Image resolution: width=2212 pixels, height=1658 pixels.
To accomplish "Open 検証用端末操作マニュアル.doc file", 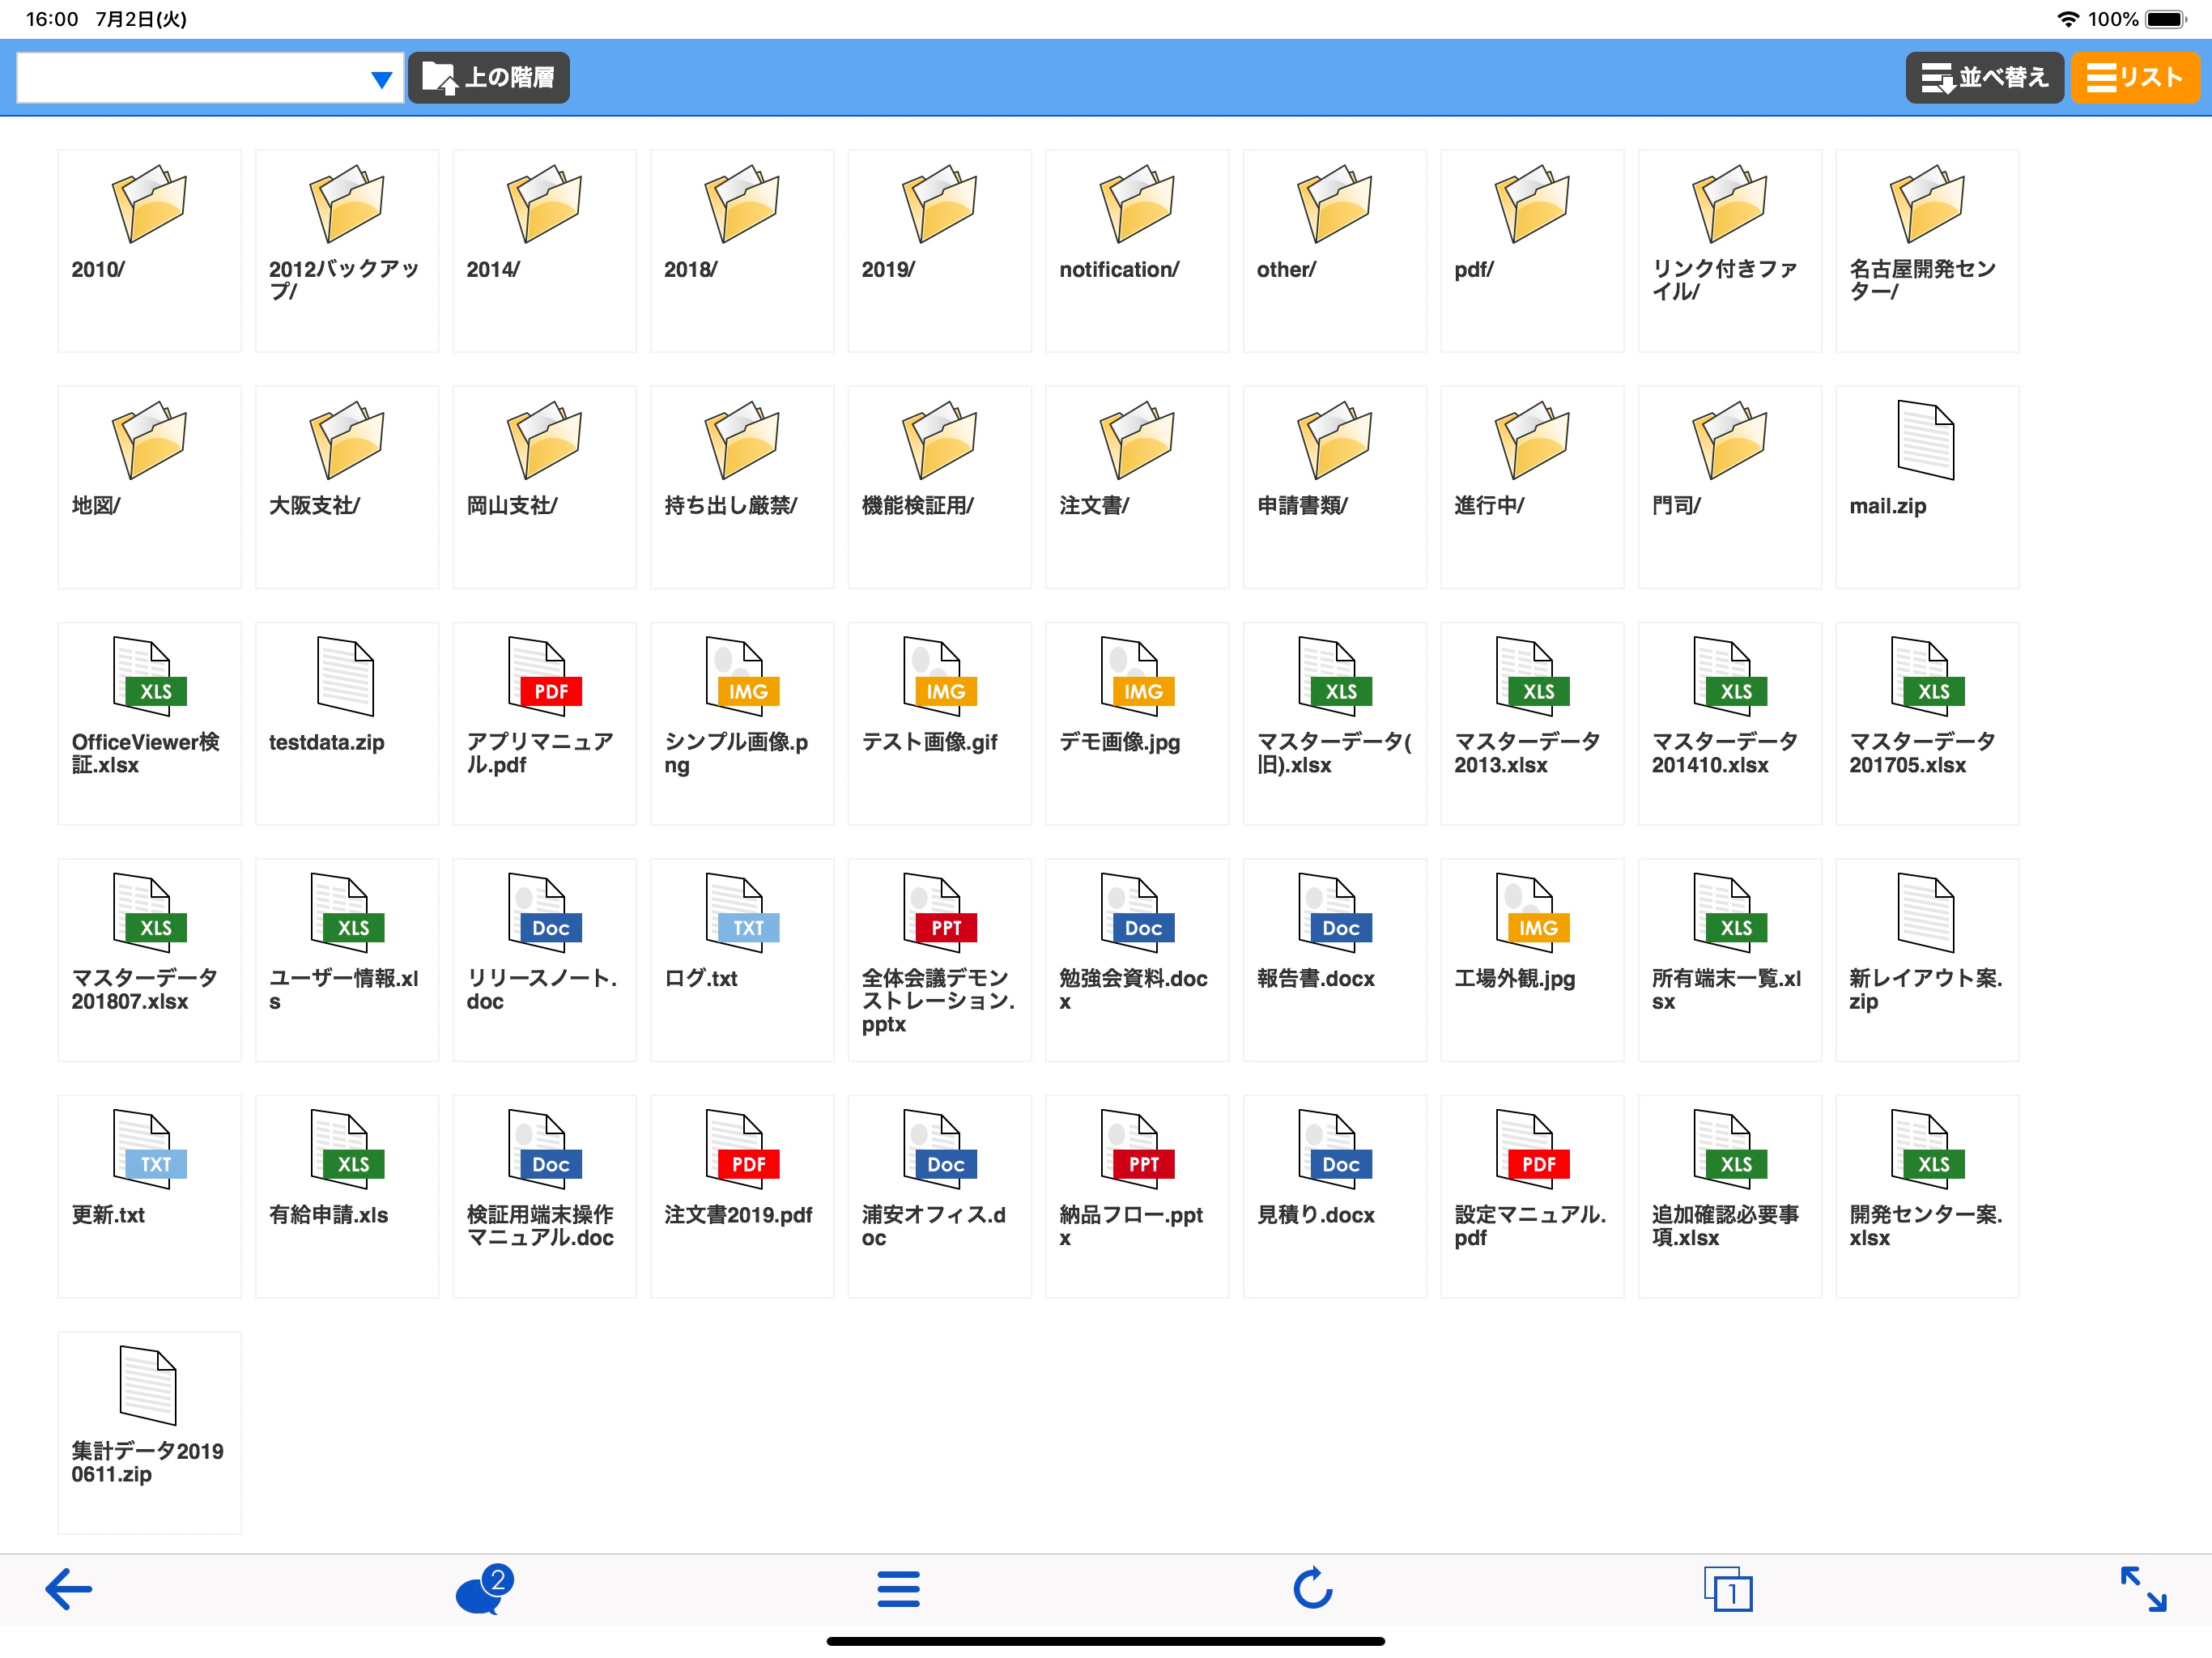I will click(544, 1196).
